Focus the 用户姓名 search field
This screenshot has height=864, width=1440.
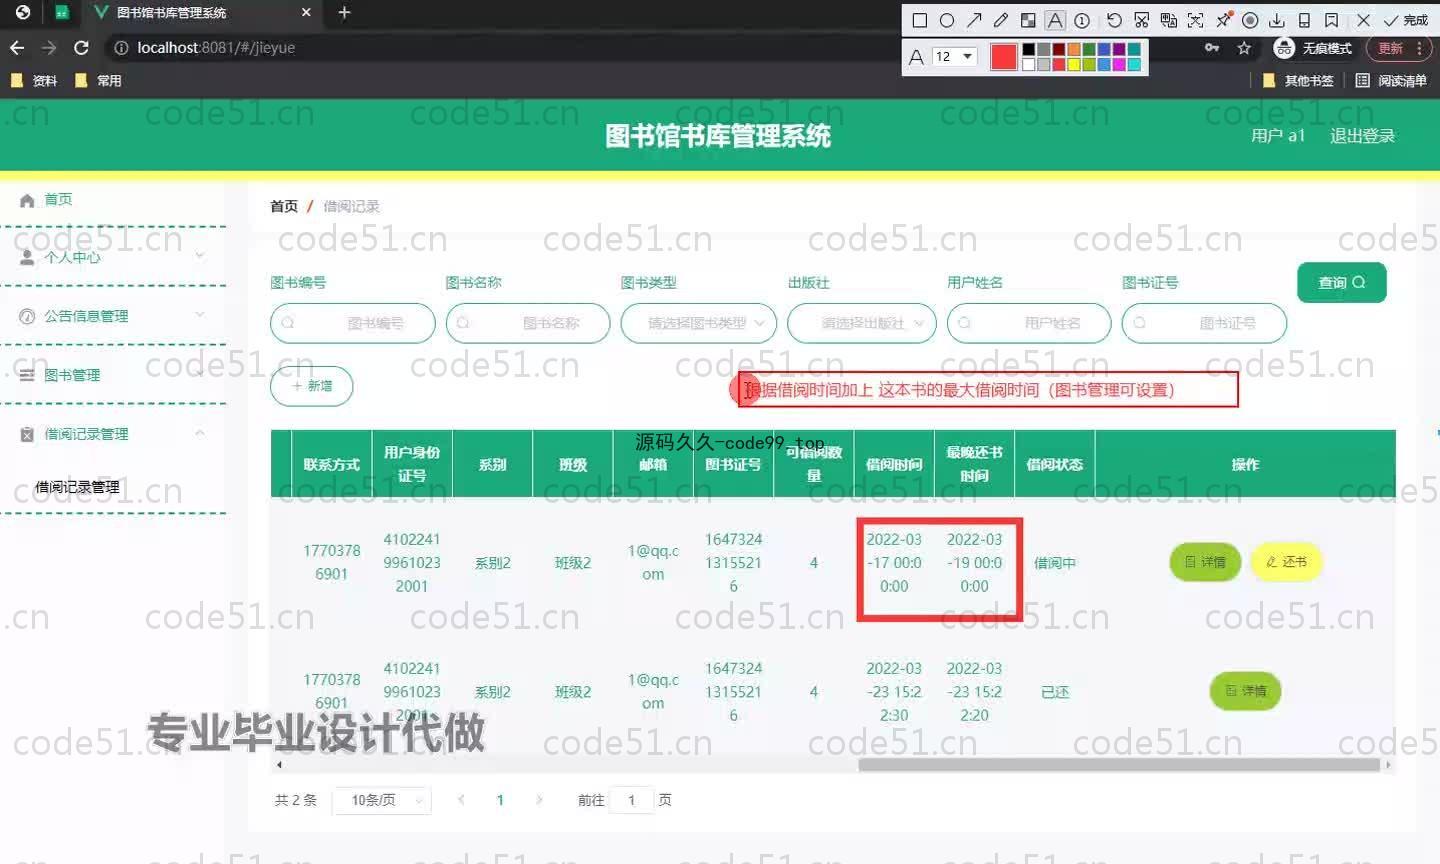tap(1029, 323)
